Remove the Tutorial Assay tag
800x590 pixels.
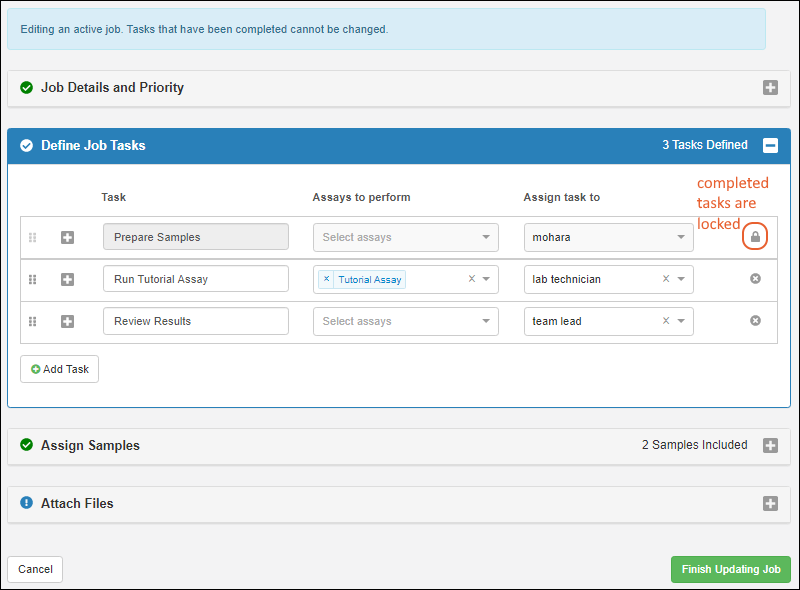326,279
